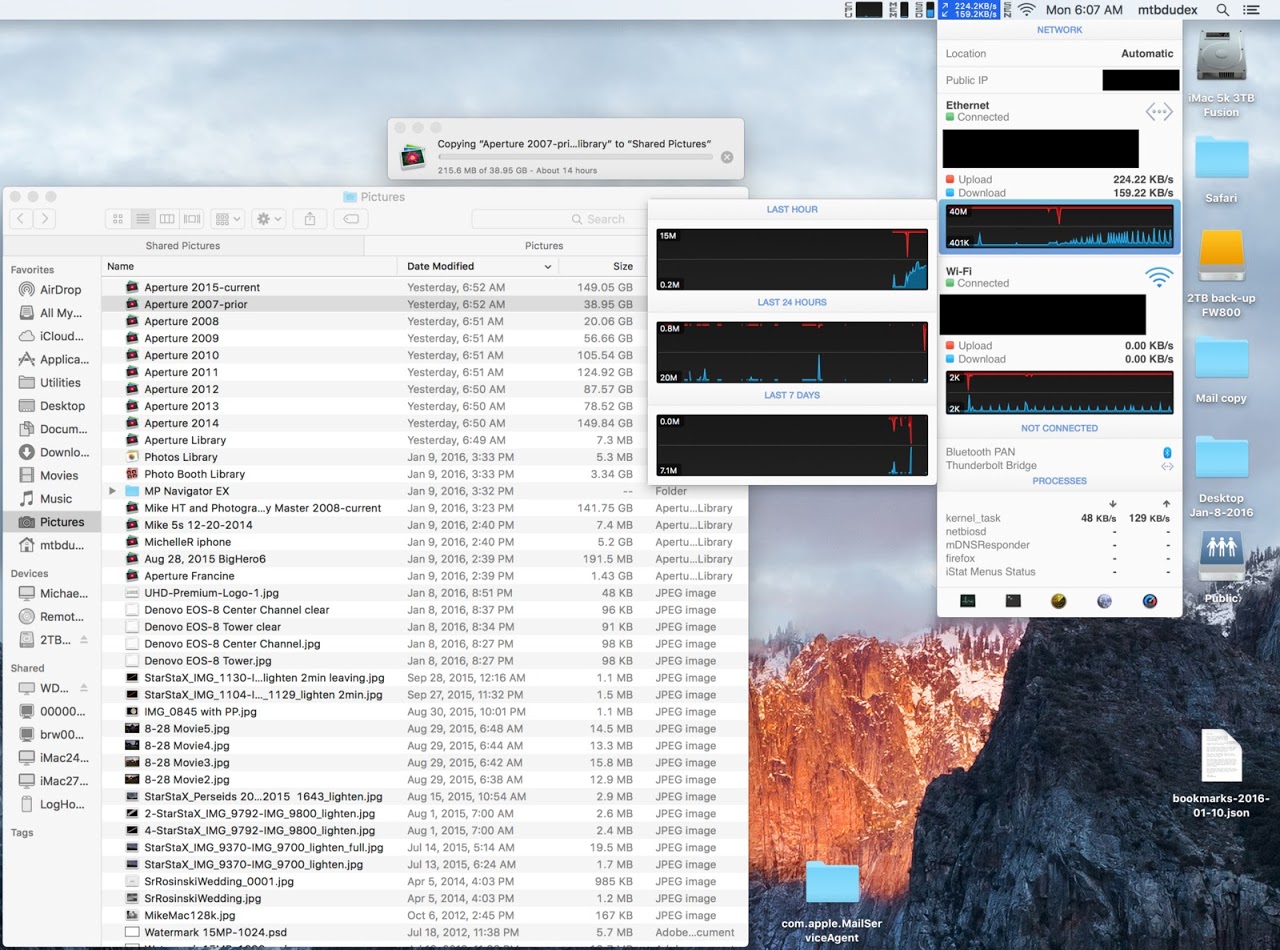
Task: Cancel the Aperture library copy operation
Action: (727, 157)
